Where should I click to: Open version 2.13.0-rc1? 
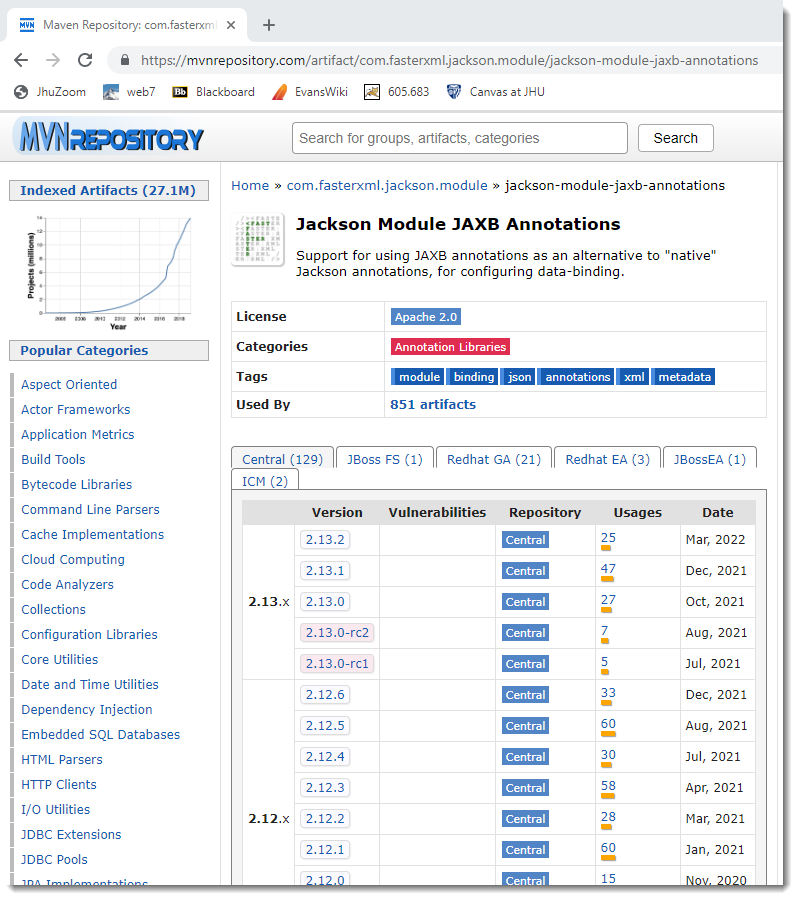pos(337,664)
